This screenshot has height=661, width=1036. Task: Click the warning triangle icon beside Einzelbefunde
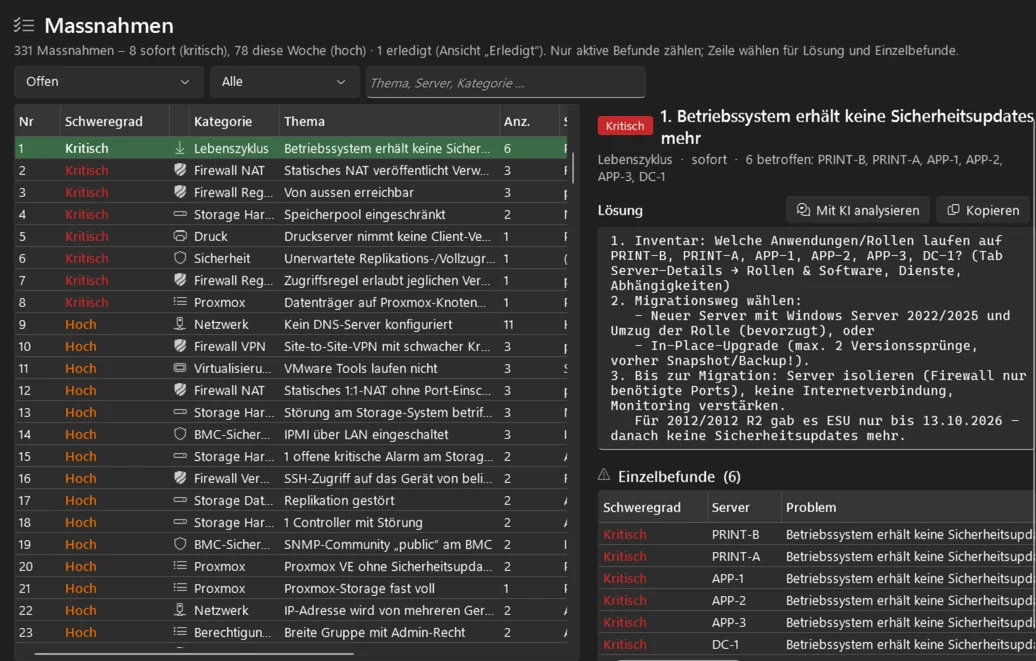[604, 475]
